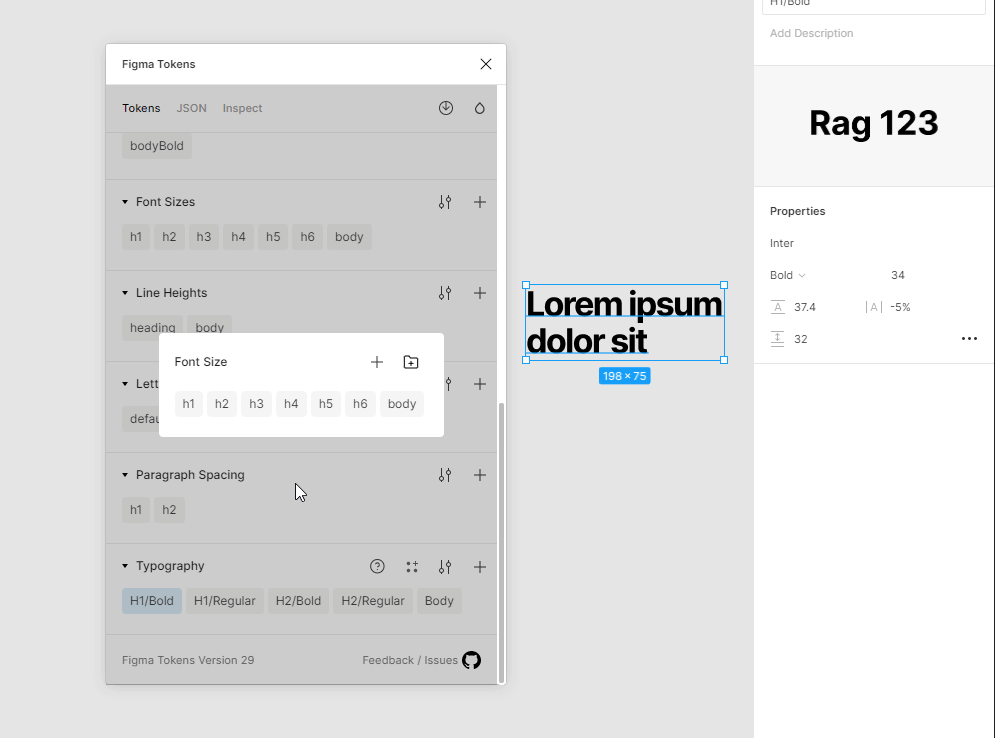This screenshot has height=738, width=995.
Task: Apply the H1/Bold typography token
Action: (152, 601)
